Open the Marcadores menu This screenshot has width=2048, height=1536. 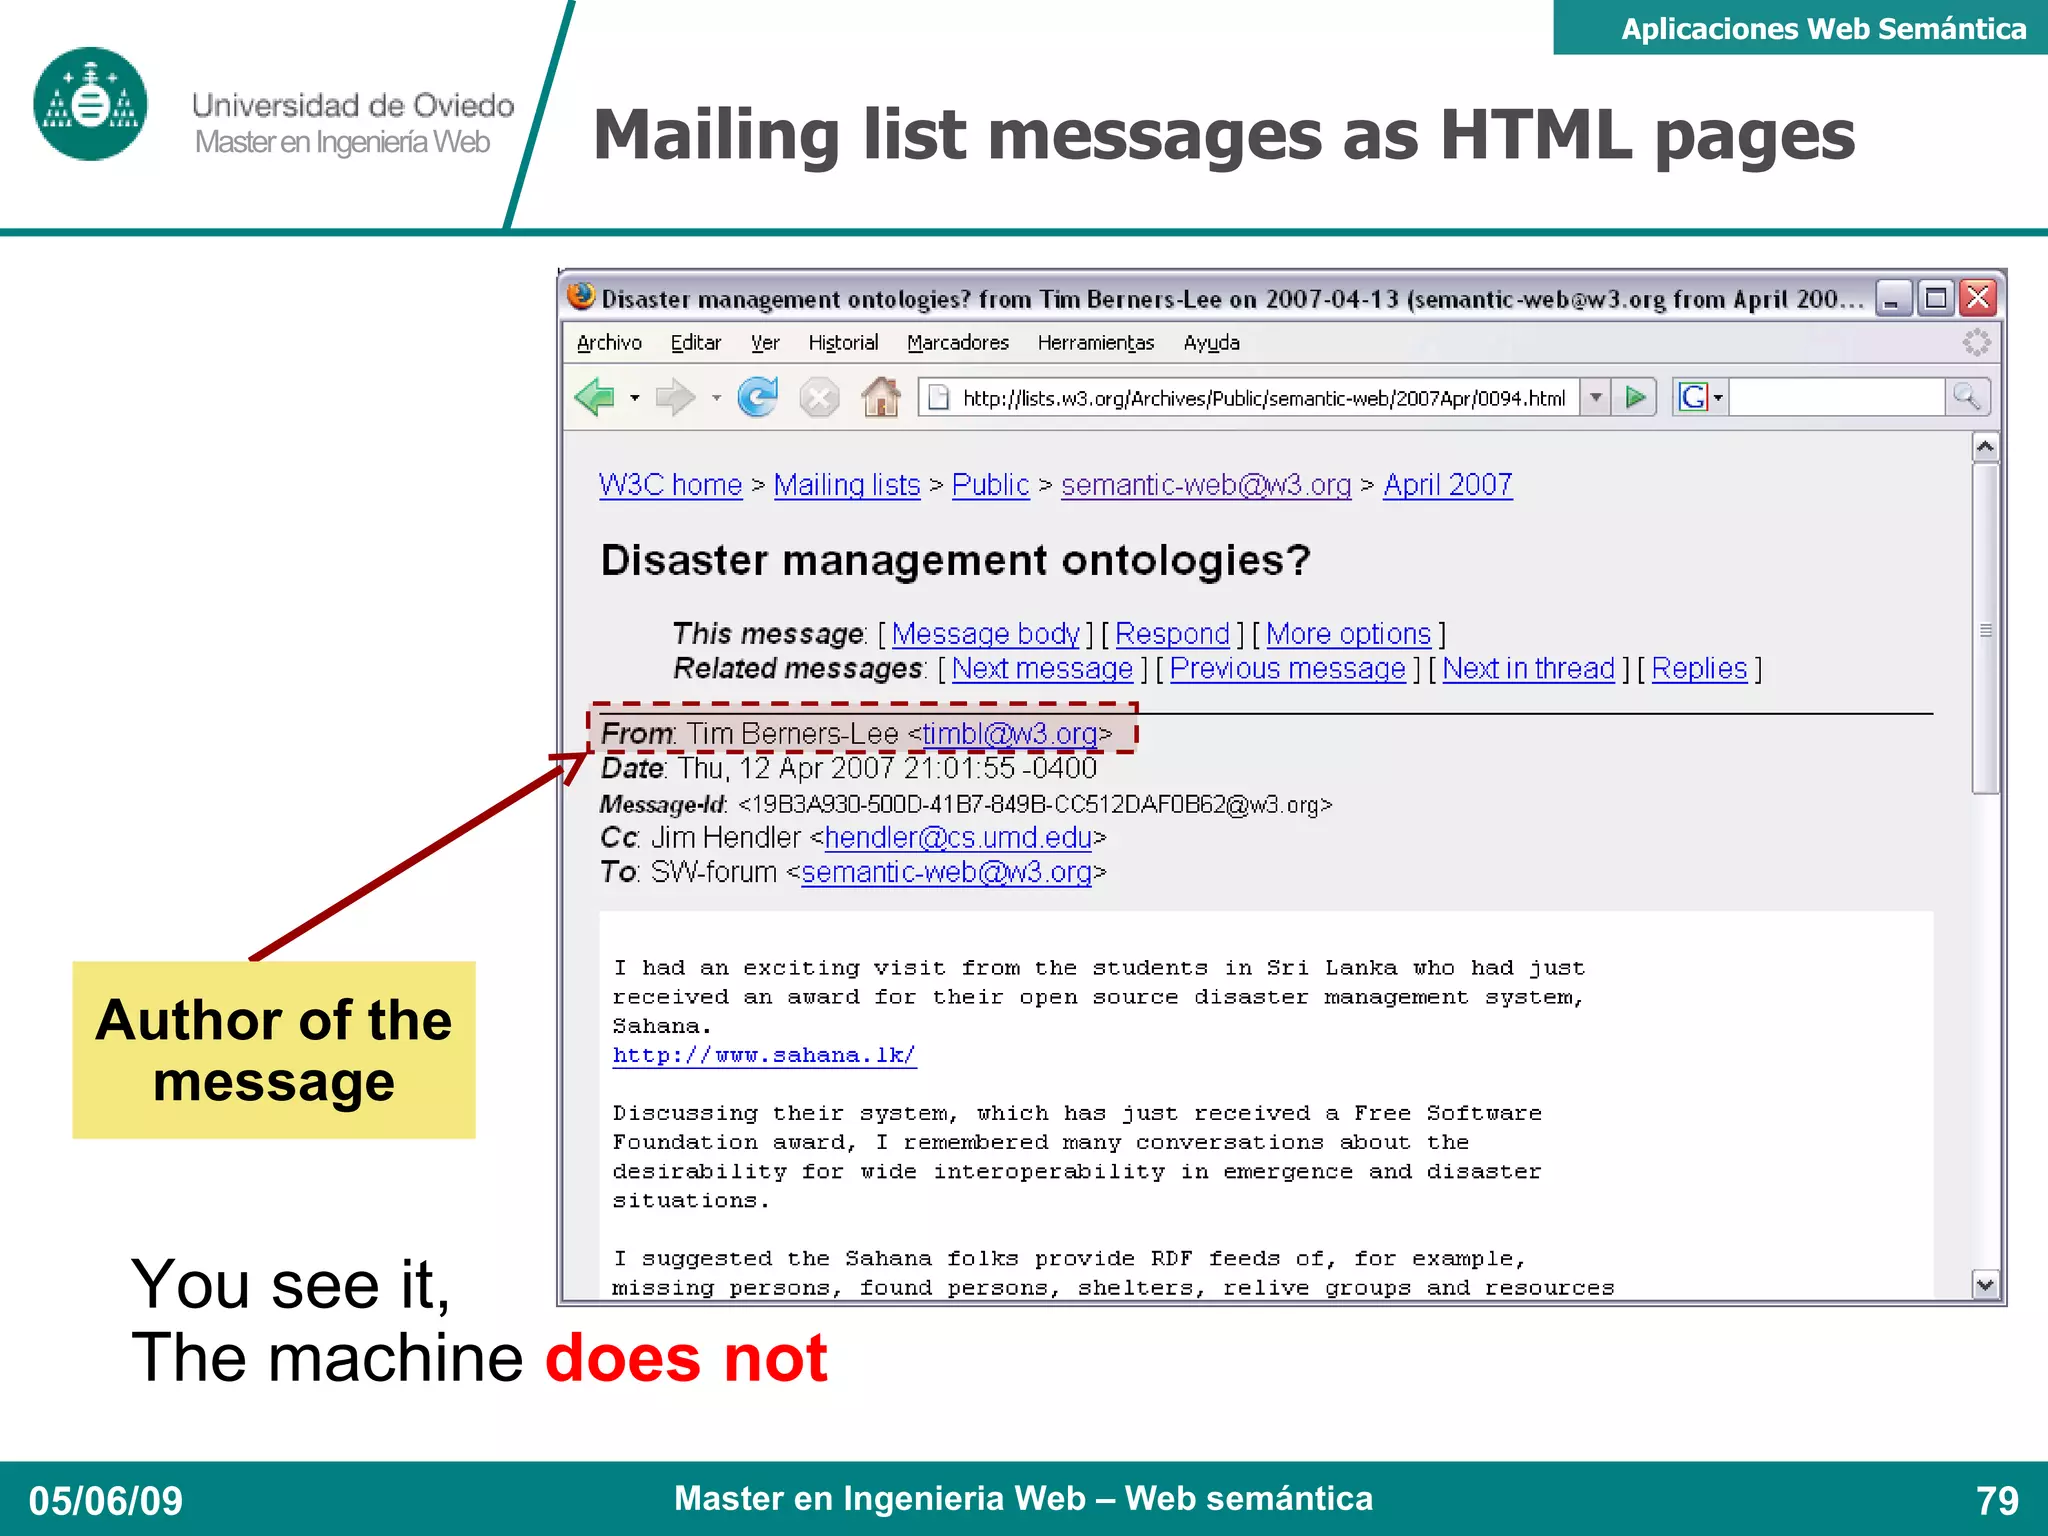(x=957, y=343)
